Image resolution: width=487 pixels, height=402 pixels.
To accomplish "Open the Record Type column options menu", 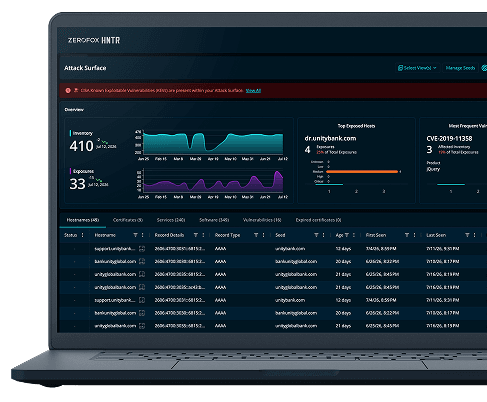I will click(263, 235).
